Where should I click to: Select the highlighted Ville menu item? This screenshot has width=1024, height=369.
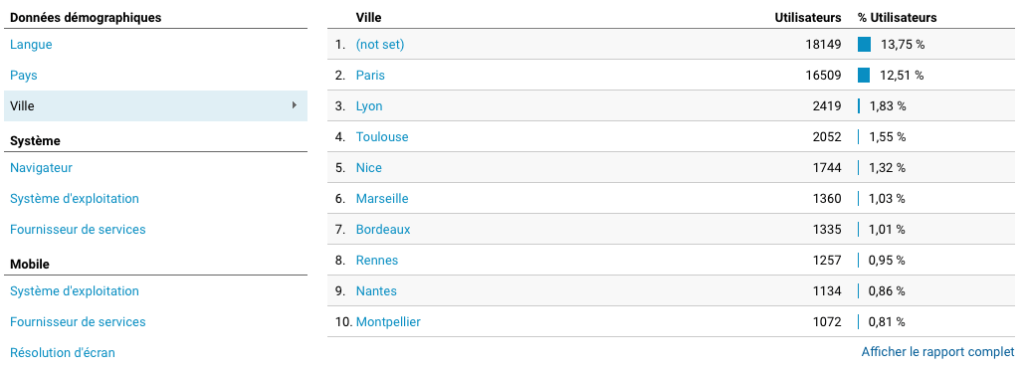click(155, 106)
